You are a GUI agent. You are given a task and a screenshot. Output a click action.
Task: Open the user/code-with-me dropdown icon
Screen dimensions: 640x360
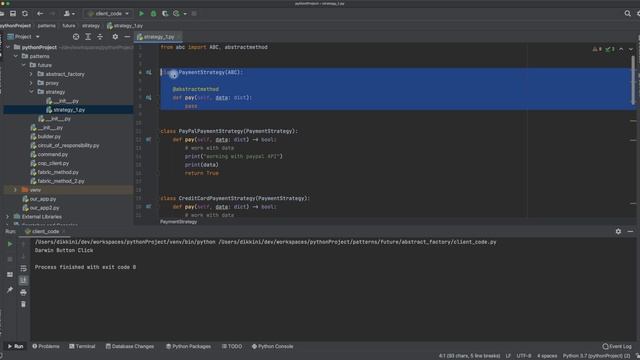69,13
